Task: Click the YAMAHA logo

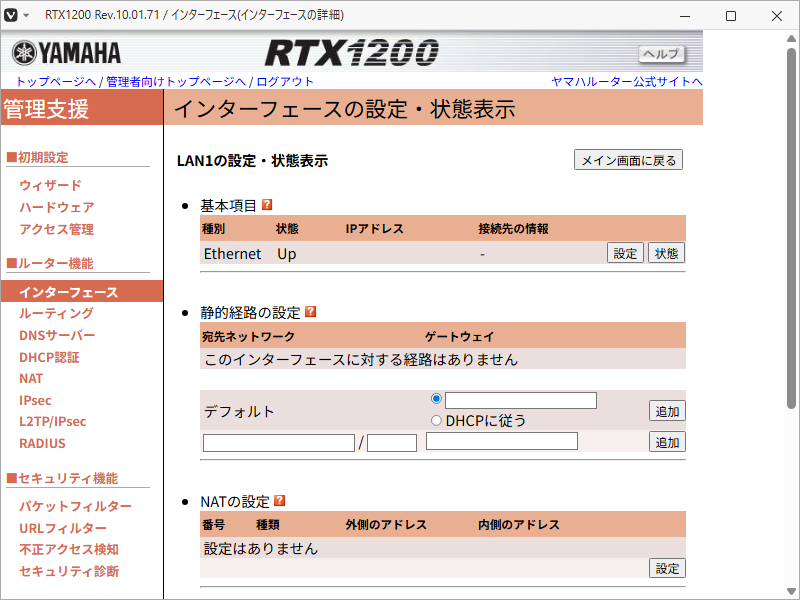Action: pyautogui.click(x=66, y=53)
